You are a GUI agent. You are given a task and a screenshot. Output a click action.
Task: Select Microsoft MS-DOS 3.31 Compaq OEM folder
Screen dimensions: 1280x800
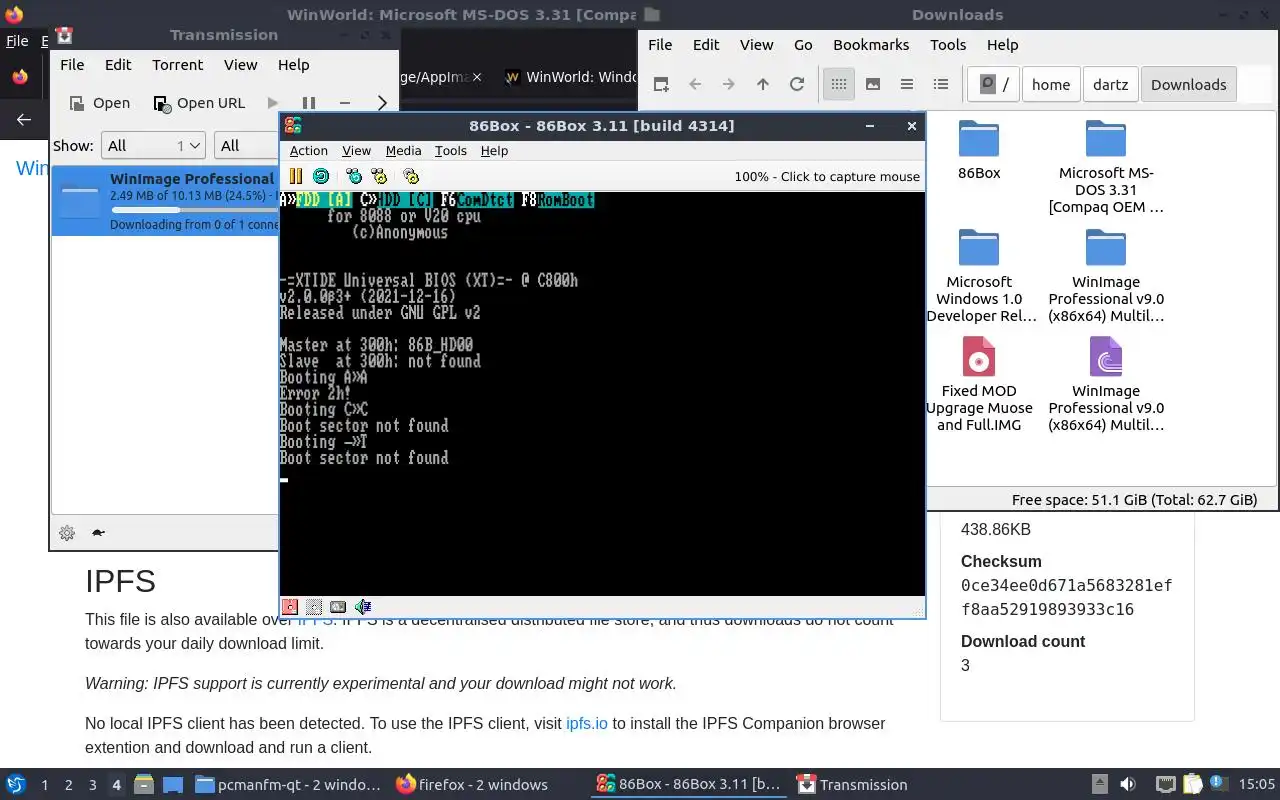(1106, 167)
